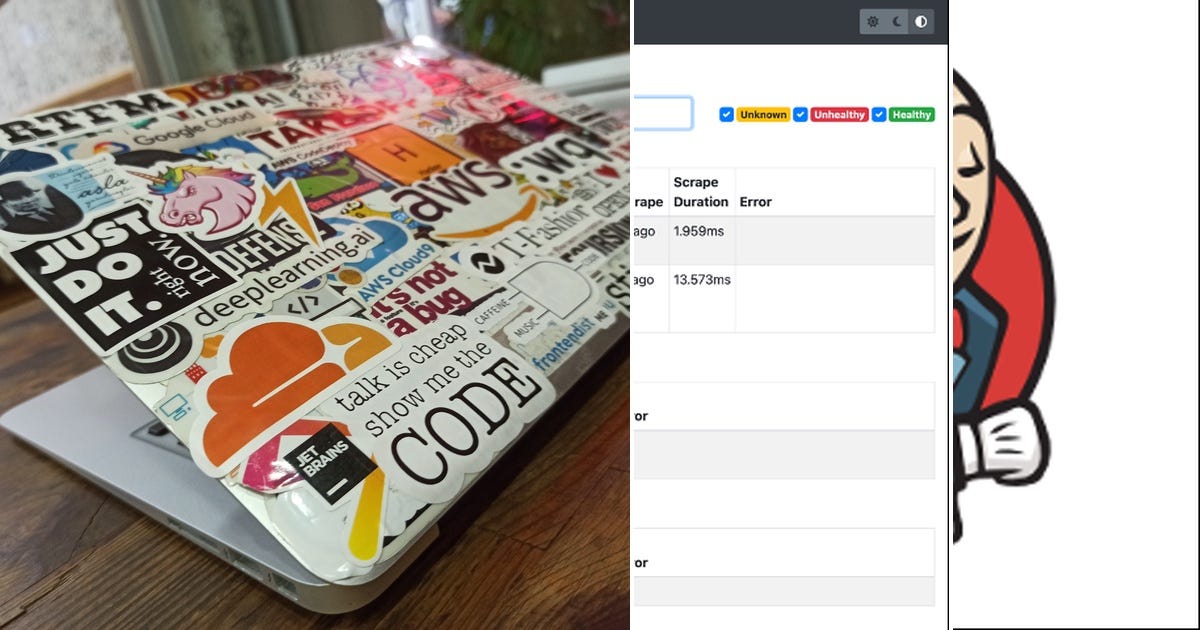Switch to dark theme moon icon

pyautogui.click(x=897, y=21)
